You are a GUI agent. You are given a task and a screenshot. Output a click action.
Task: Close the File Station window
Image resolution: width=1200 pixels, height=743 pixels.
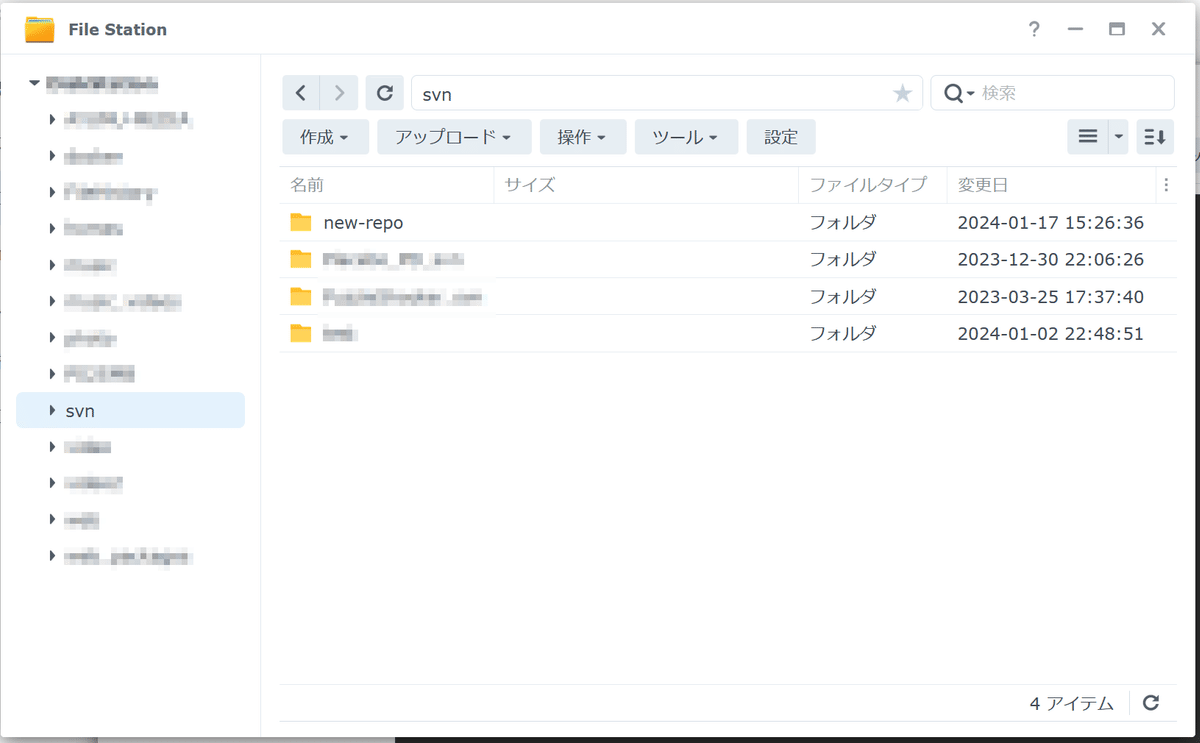coord(1158,29)
